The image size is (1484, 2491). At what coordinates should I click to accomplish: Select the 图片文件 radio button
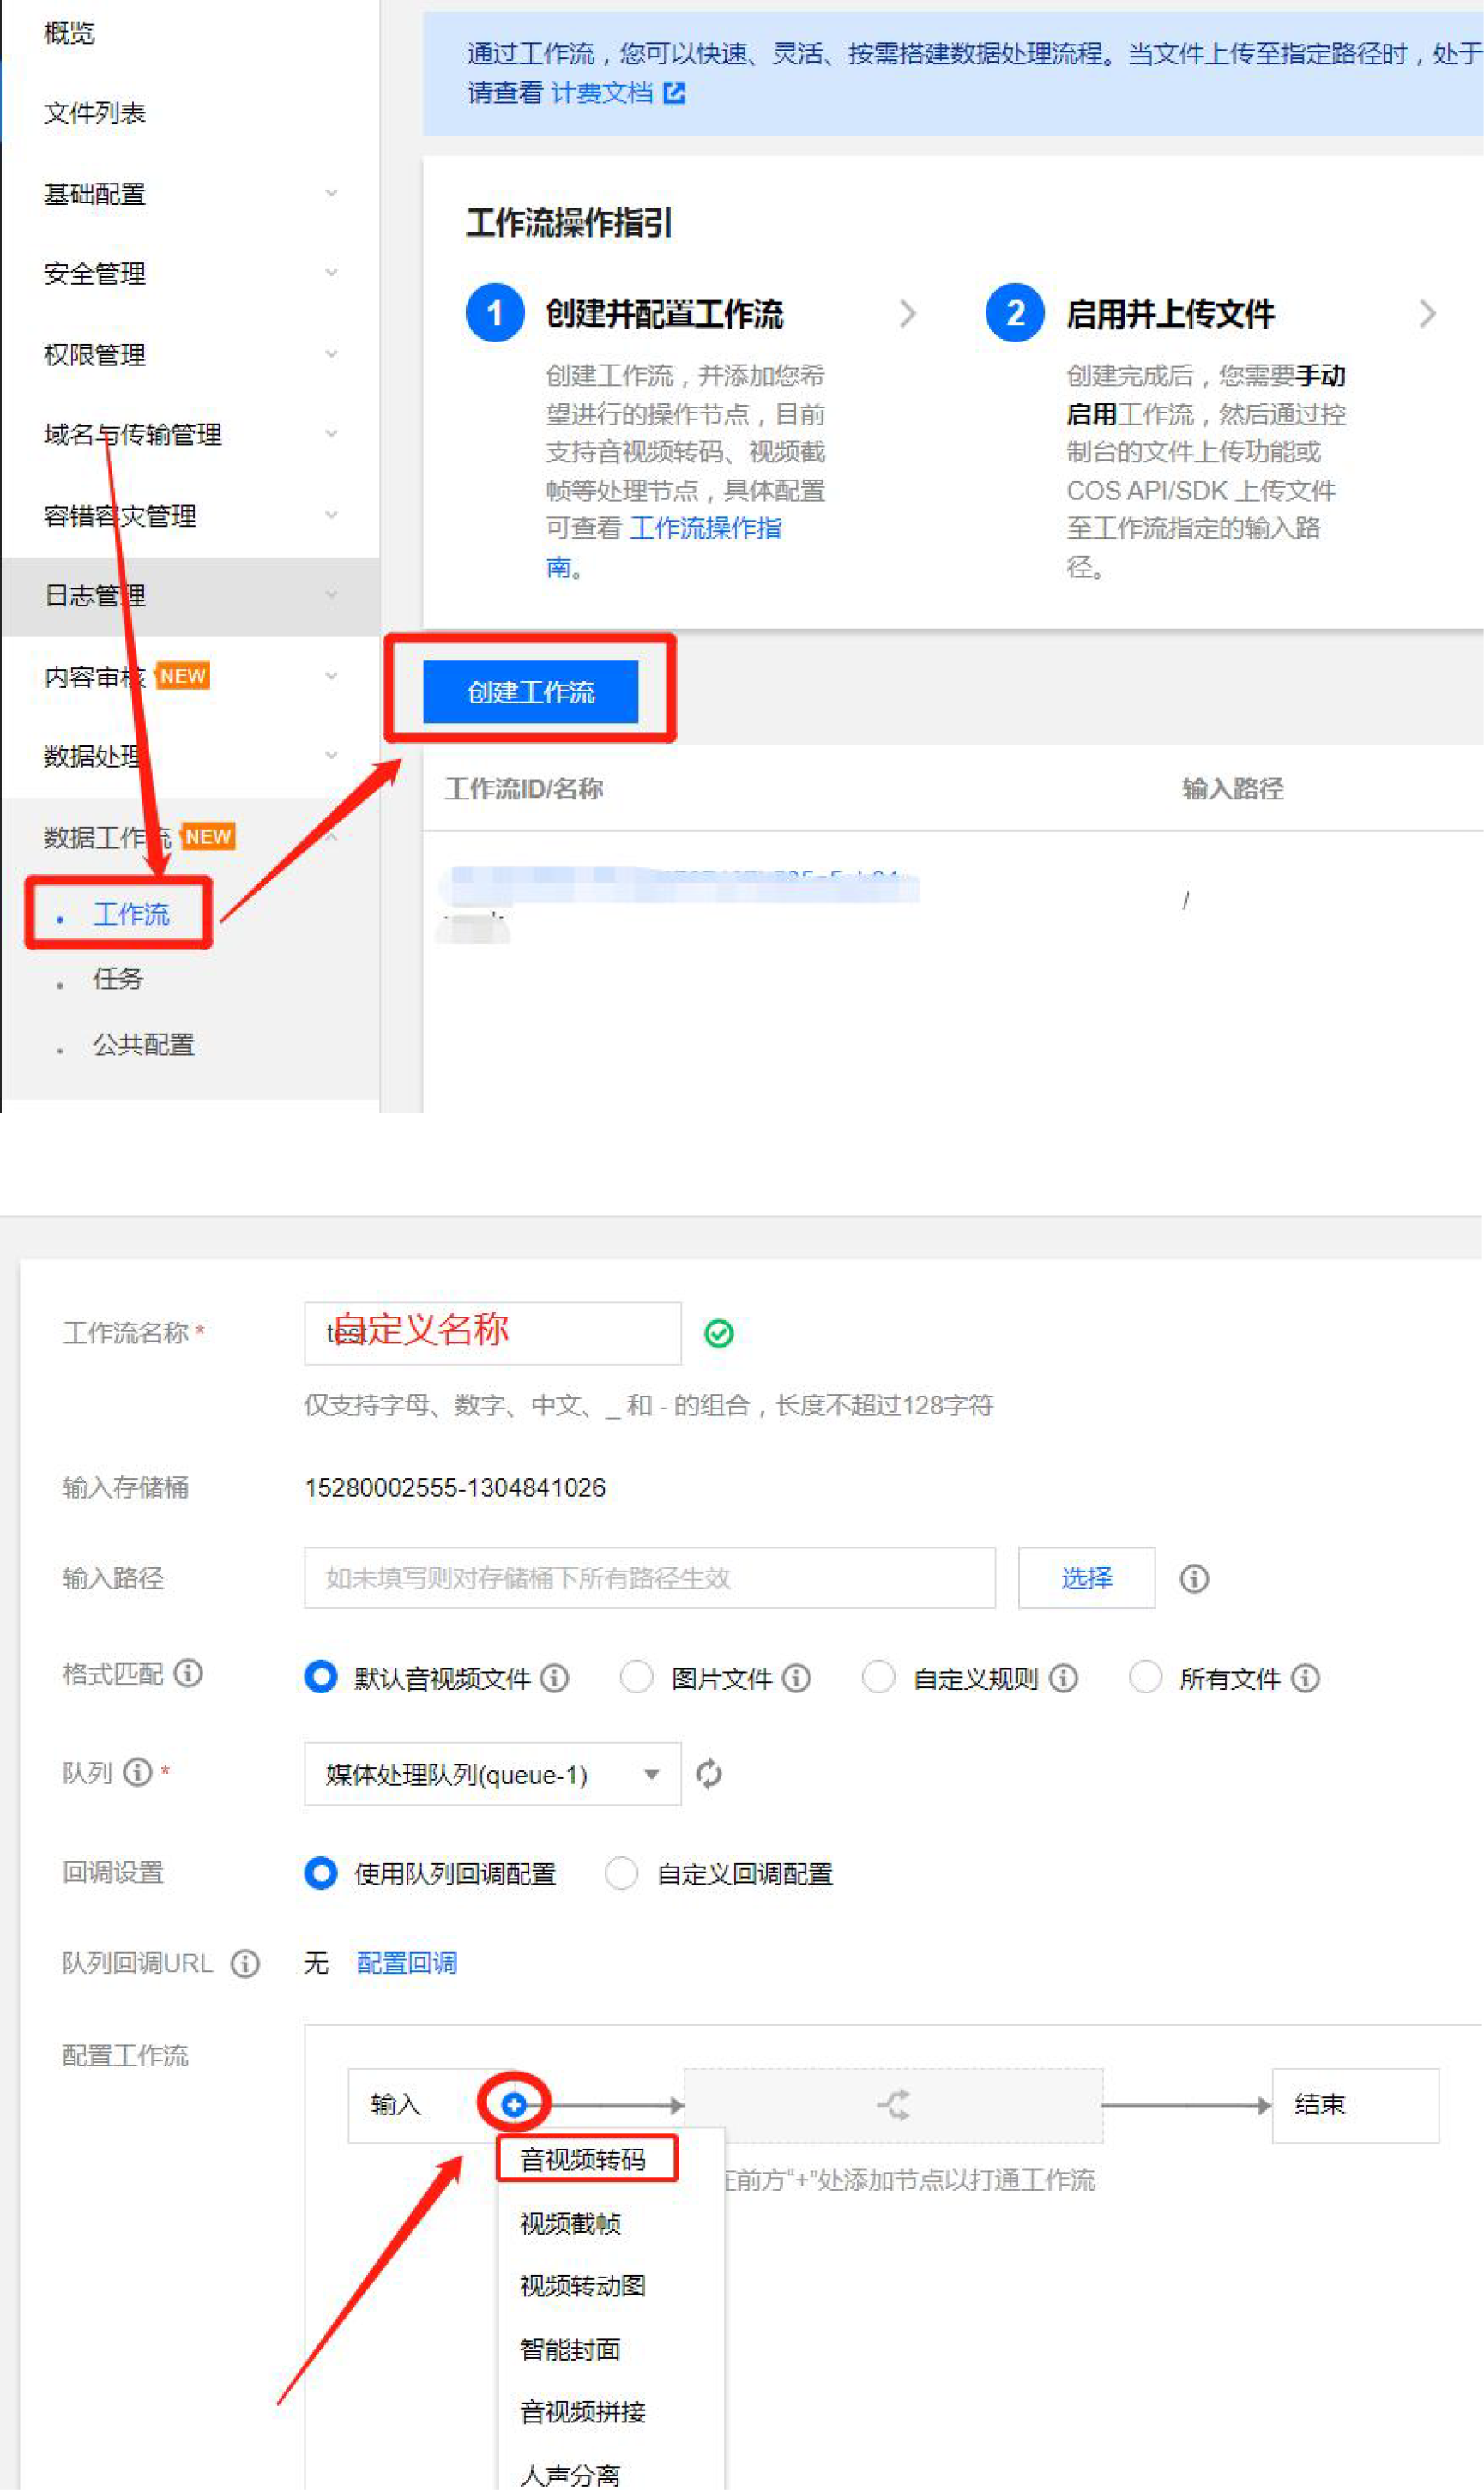click(x=637, y=1677)
